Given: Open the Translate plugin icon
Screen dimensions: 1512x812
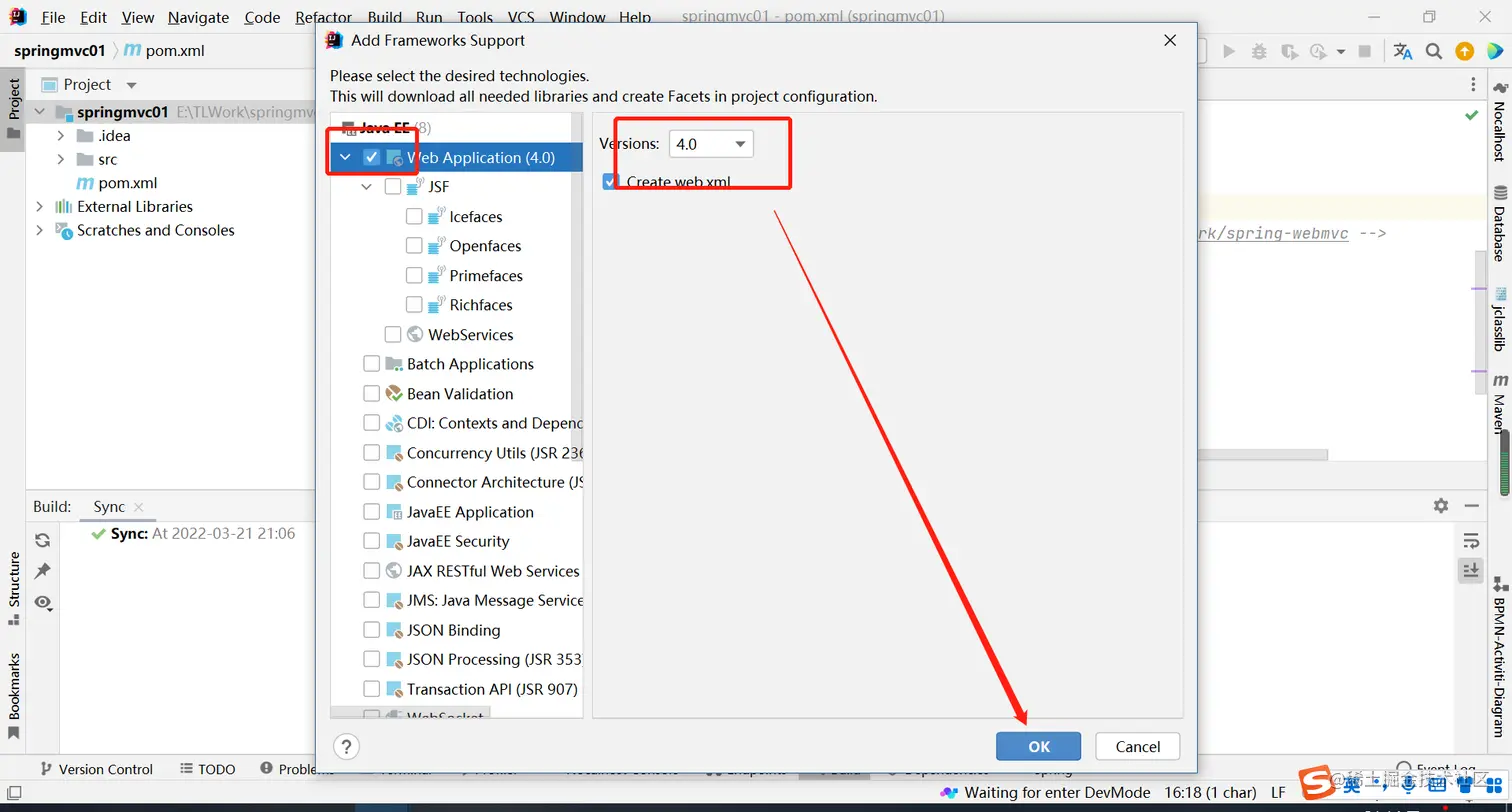Looking at the screenshot, I should click(1403, 51).
